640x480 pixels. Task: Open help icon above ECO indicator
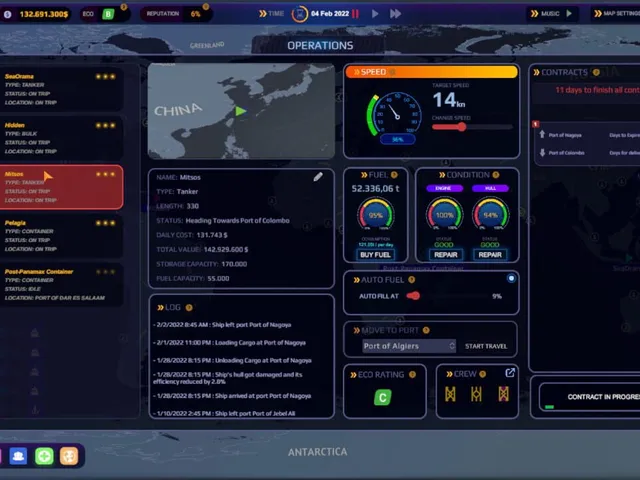[x=124, y=7]
